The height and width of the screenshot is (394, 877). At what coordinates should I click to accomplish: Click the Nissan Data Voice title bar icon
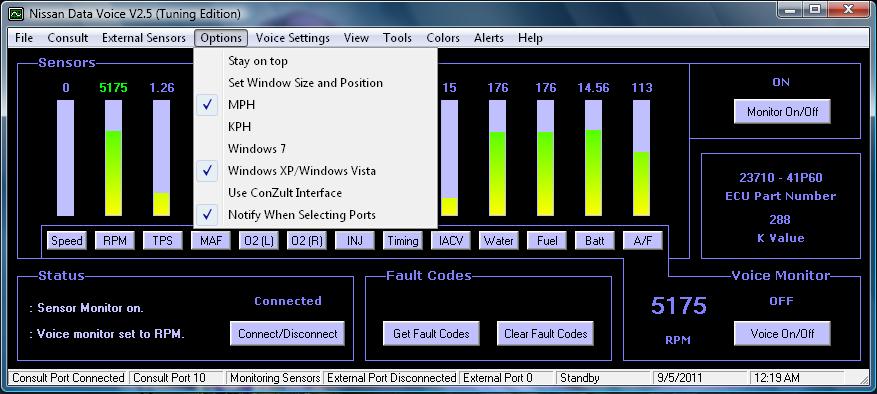16,13
